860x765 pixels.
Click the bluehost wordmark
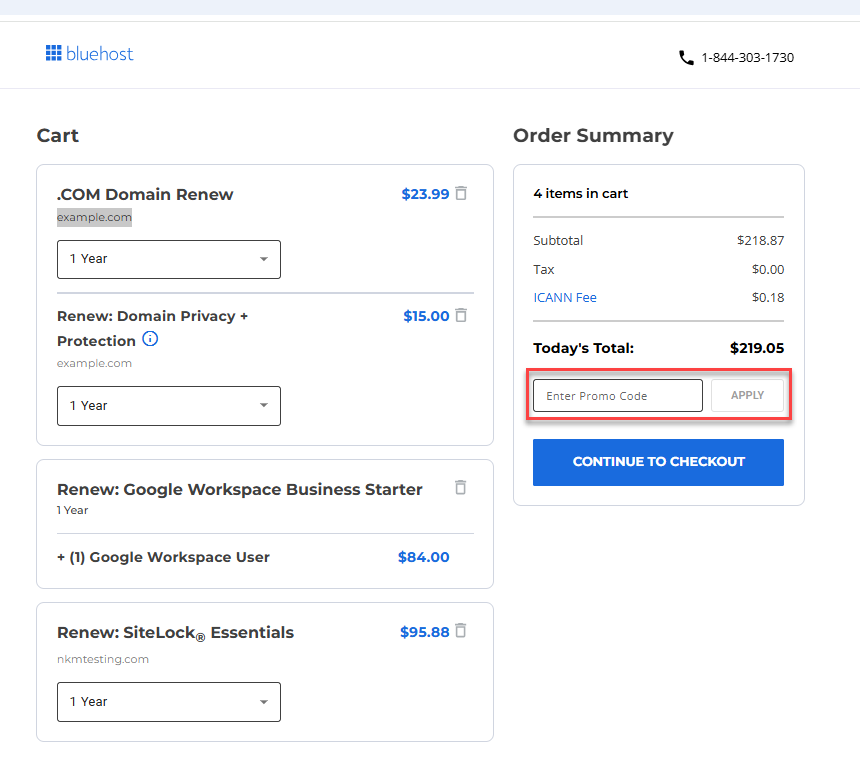(99, 54)
